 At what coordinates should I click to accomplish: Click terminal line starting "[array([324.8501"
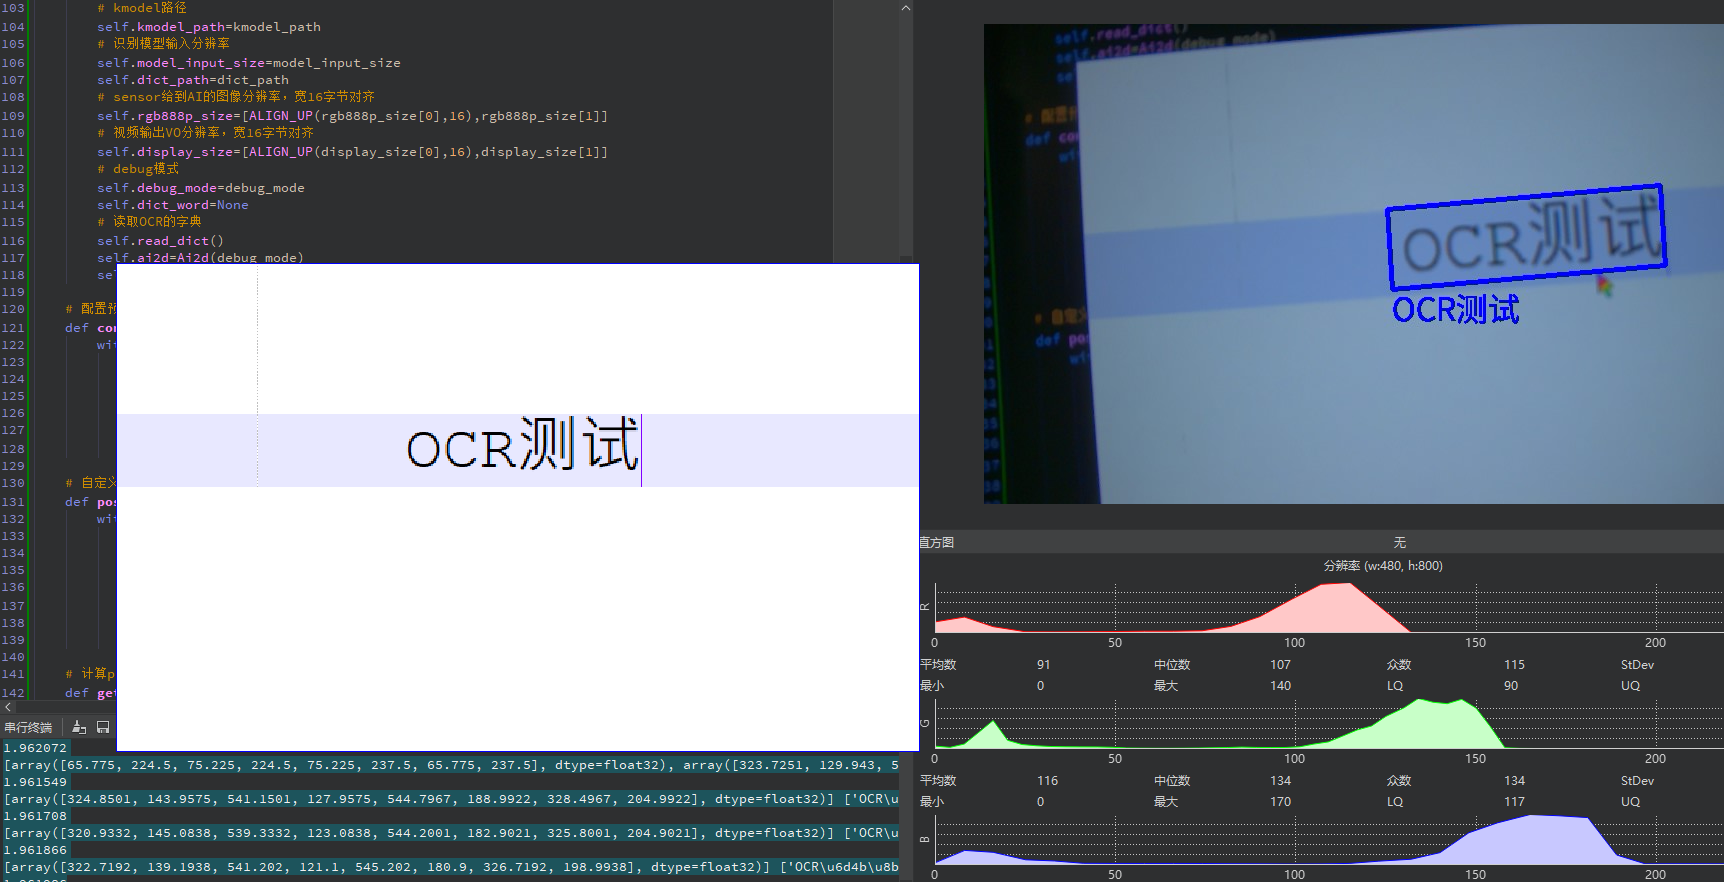451,799
